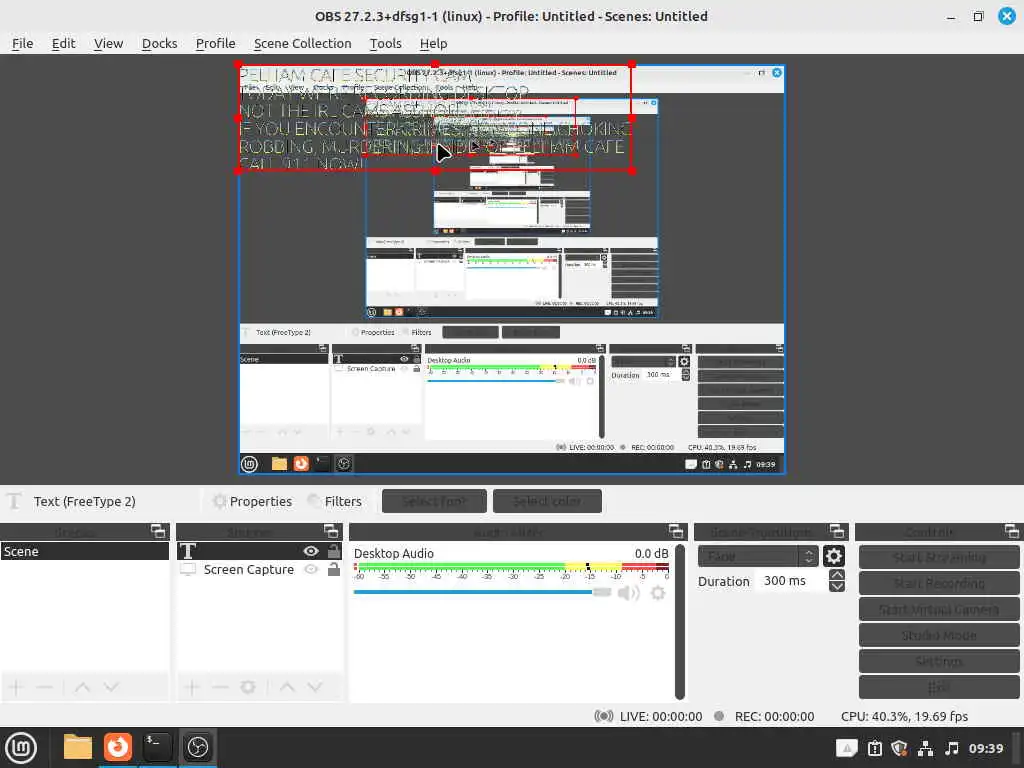Open Properties for the text source
Image resolution: width=1024 pixels, height=768 pixels.
tap(253, 502)
